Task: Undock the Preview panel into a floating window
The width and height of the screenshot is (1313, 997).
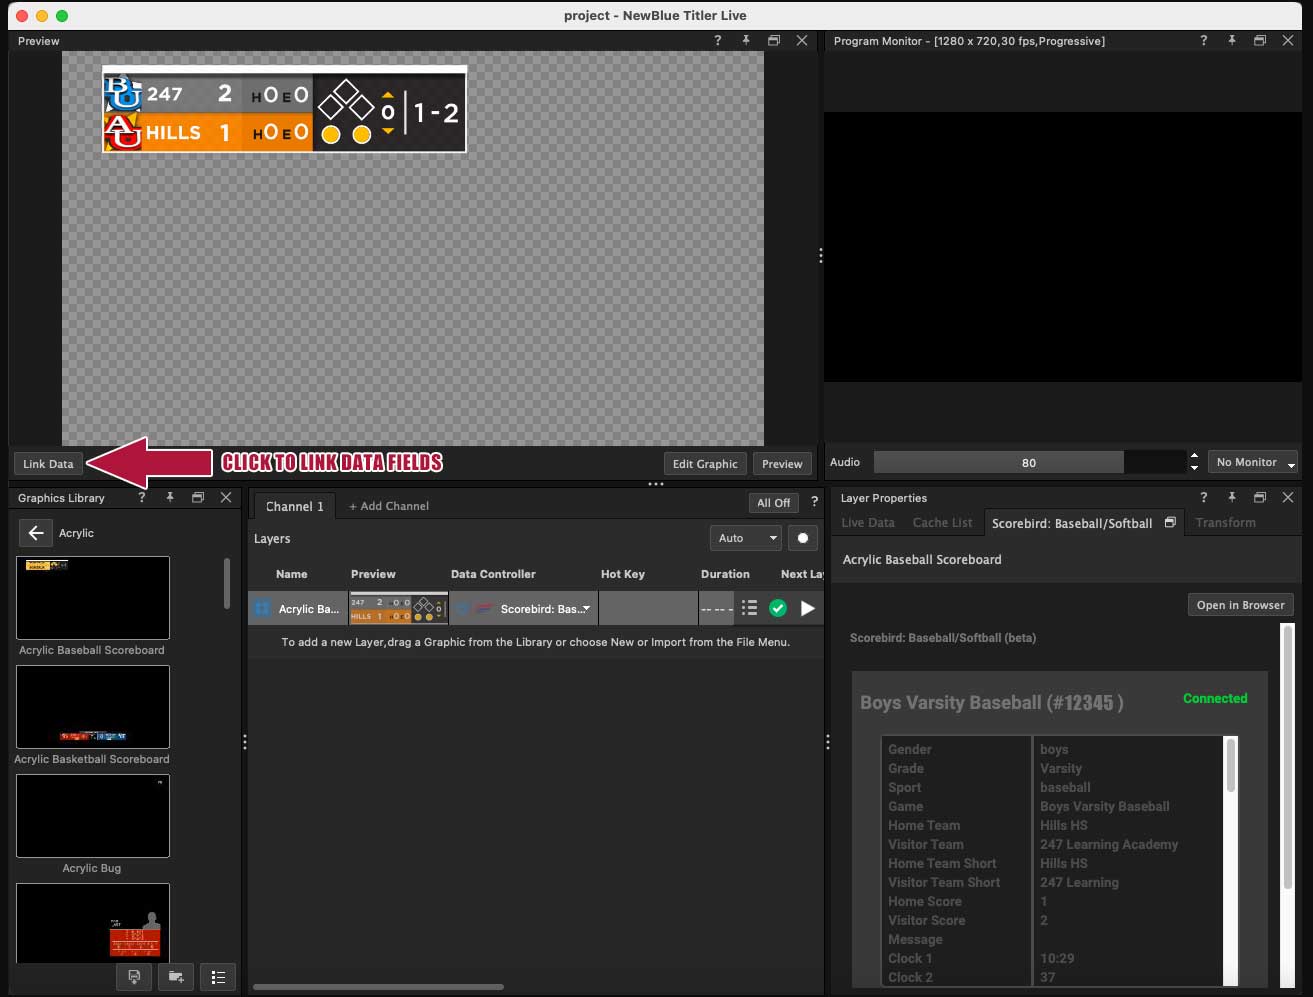Action: point(774,41)
